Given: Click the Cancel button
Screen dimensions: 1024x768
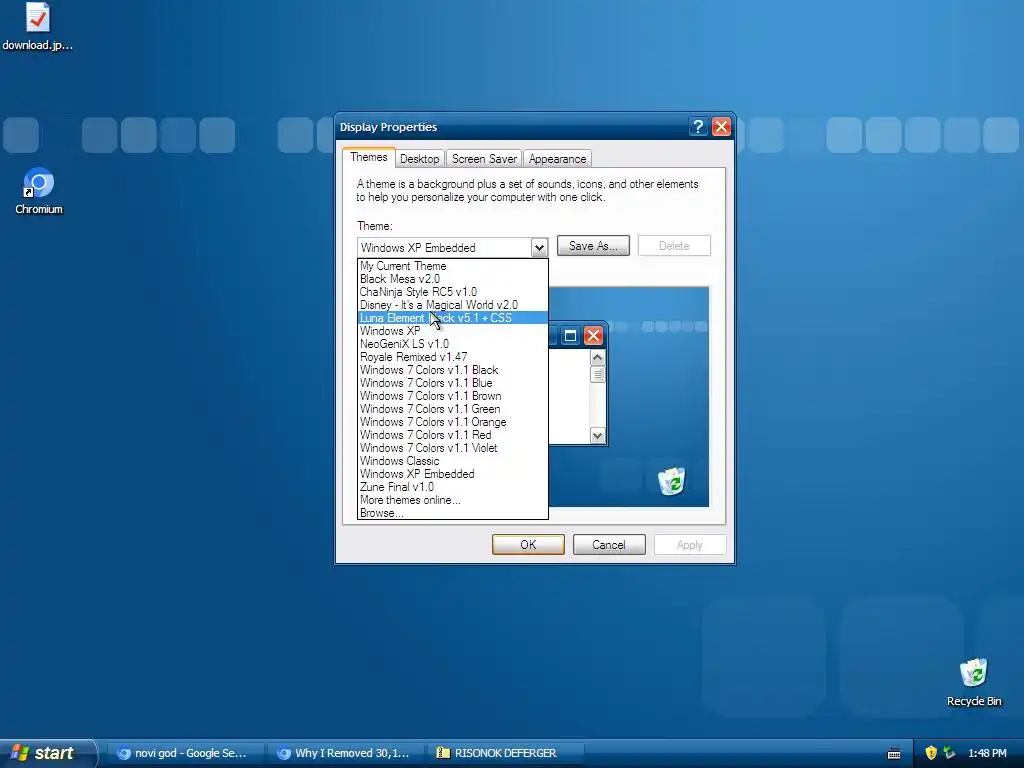Looking at the screenshot, I should tap(609, 545).
